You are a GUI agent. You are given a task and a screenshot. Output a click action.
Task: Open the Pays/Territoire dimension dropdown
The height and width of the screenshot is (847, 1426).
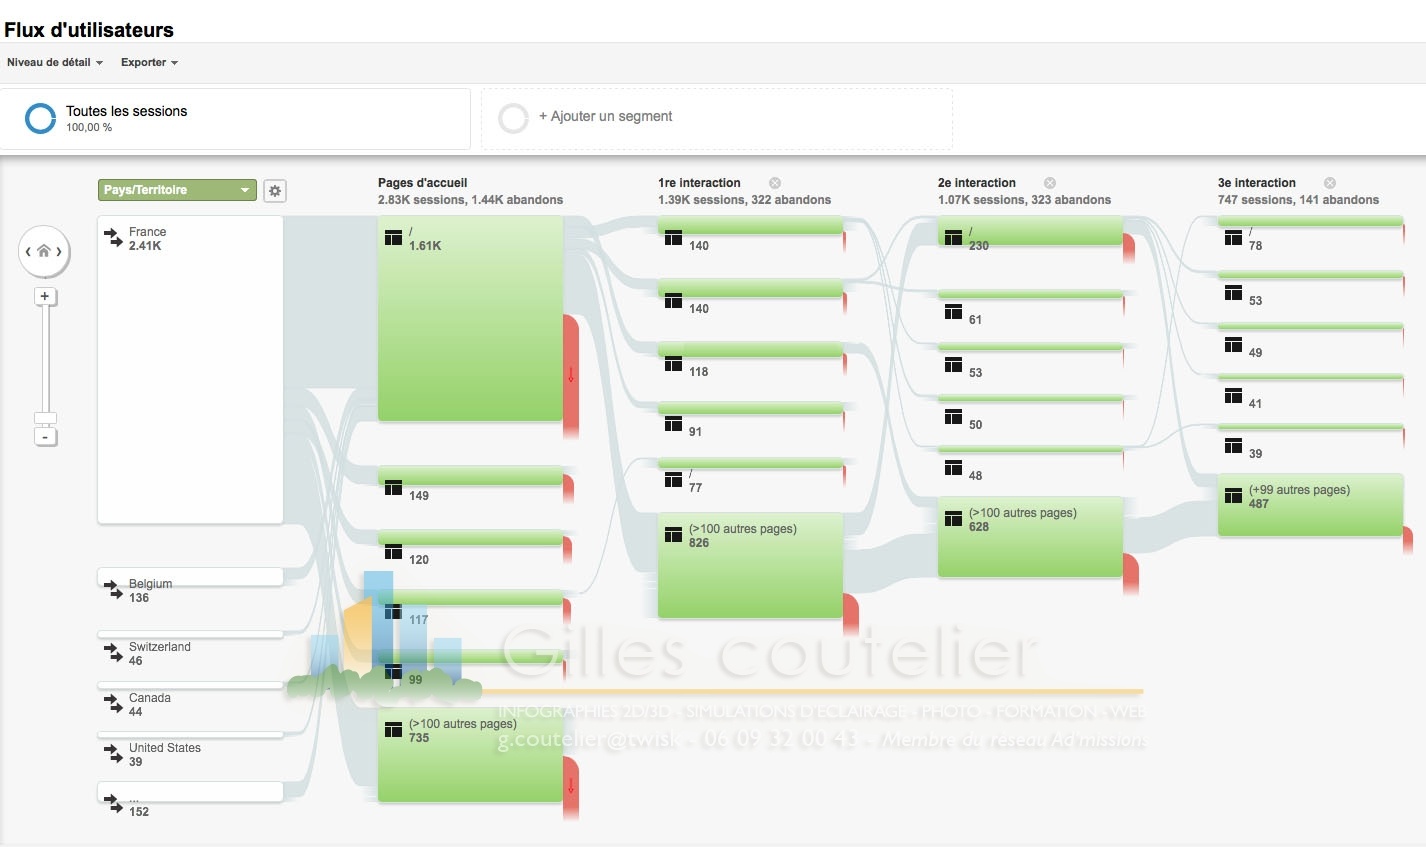click(x=177, y=190)
